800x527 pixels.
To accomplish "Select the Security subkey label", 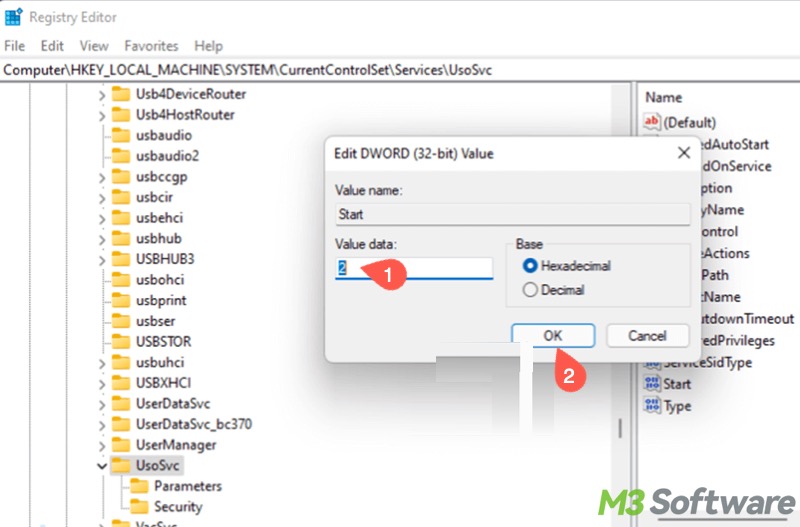I will [x=178, y=507].
